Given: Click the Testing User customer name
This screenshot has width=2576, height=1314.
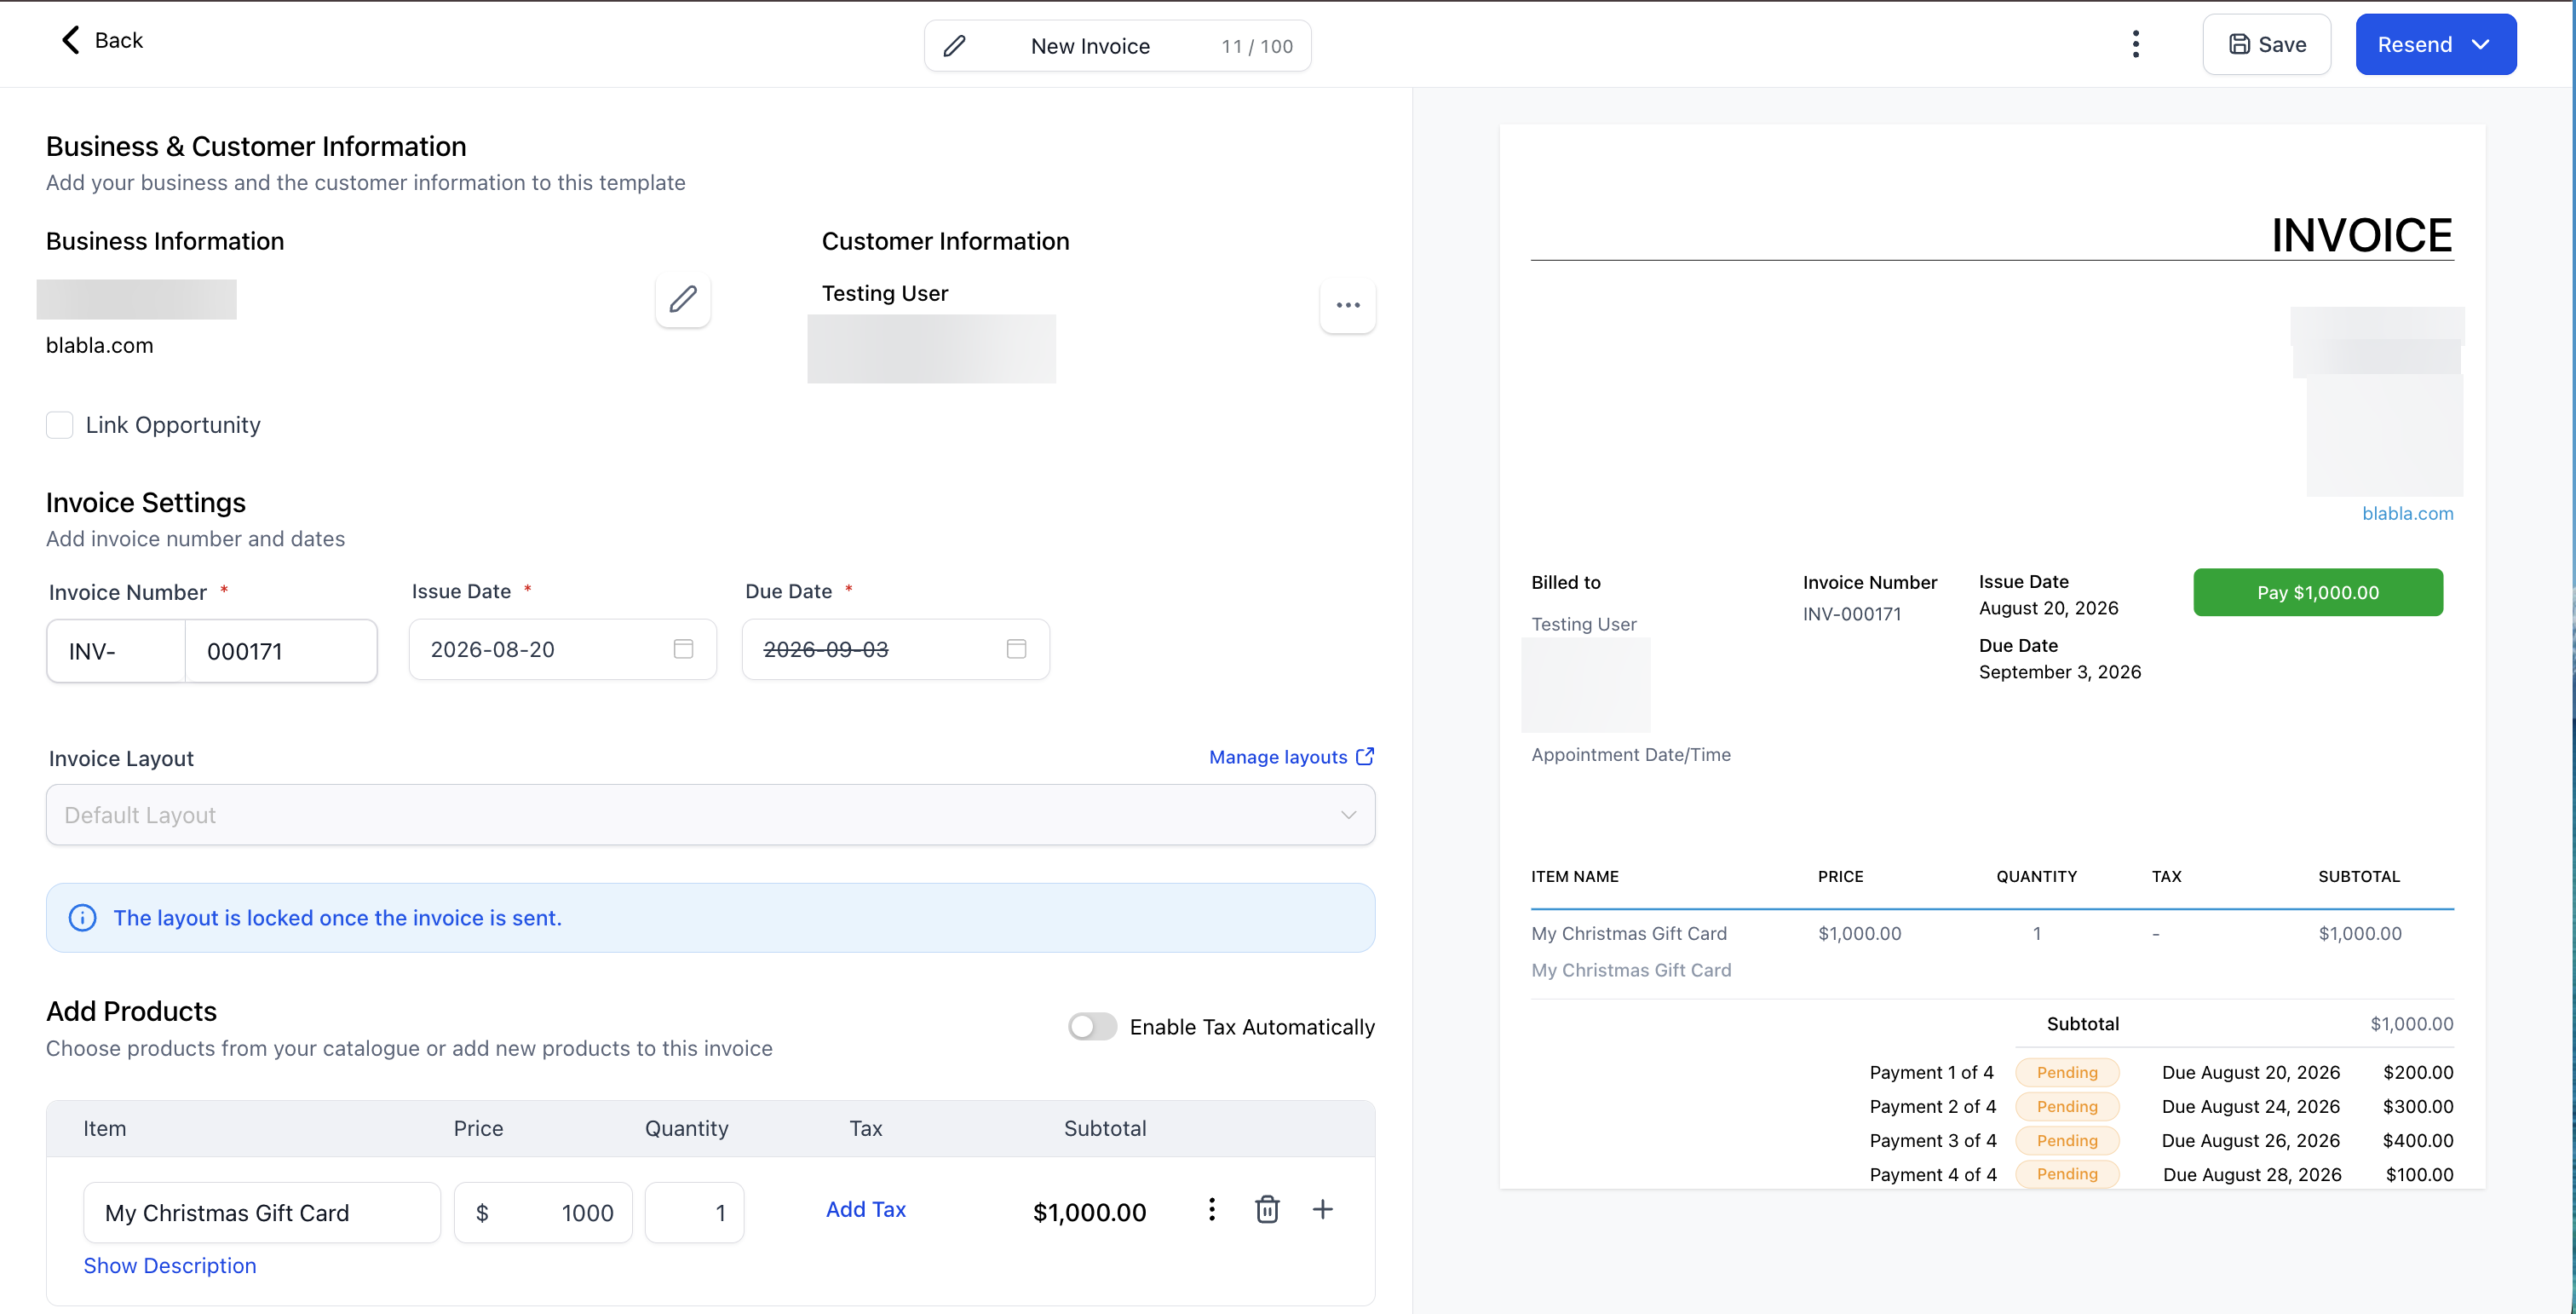Looking at the screenshot, I should click(885, 293).
